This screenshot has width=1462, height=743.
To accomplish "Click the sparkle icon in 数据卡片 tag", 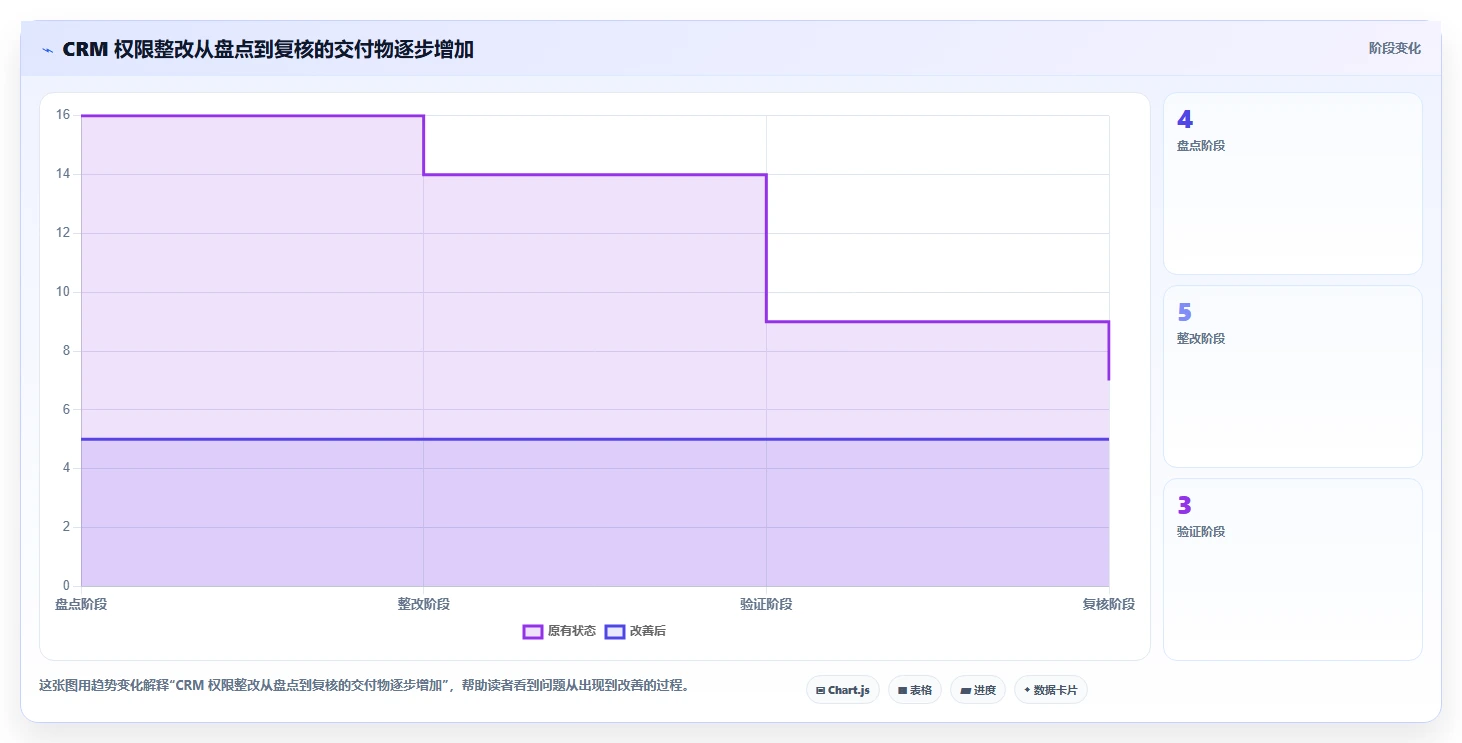I will (1027, 690).
